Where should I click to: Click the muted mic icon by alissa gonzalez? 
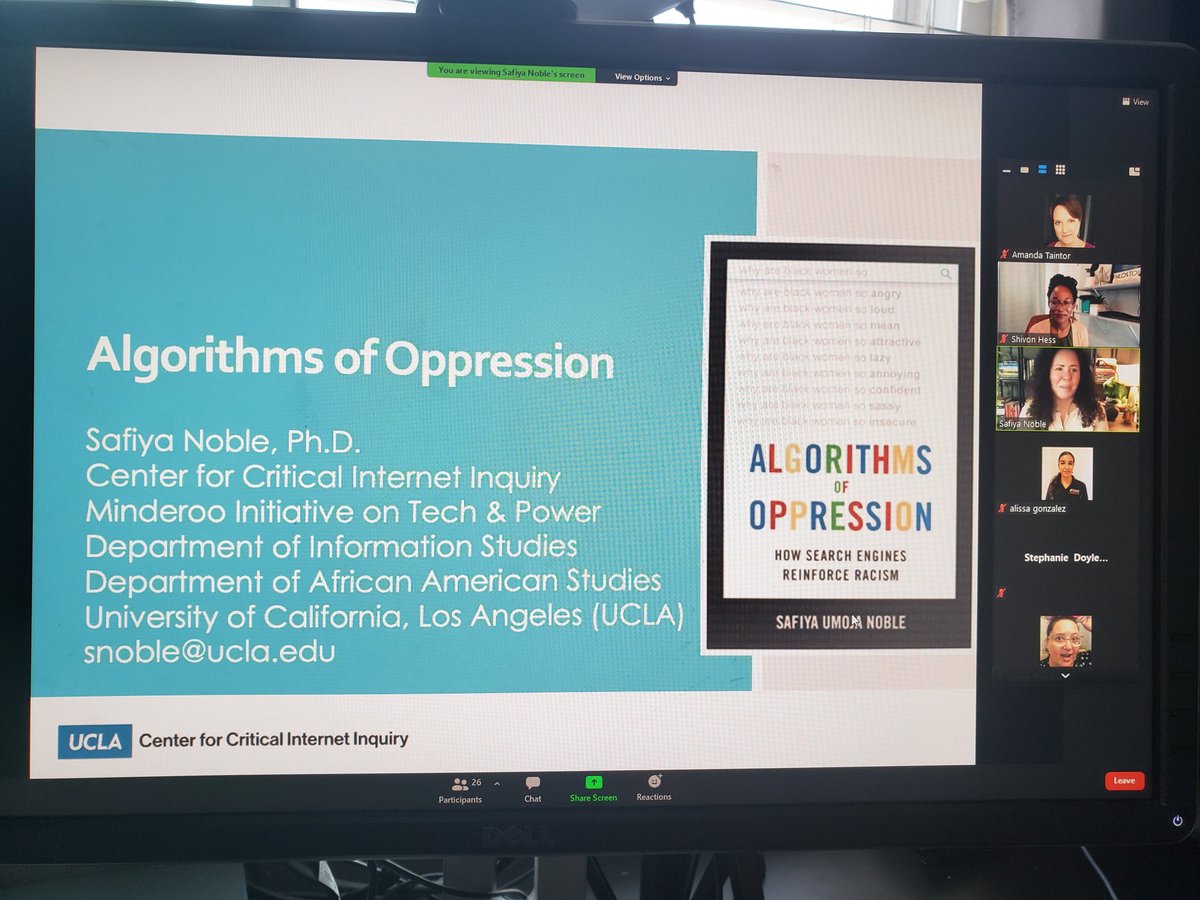[1001, 508]
